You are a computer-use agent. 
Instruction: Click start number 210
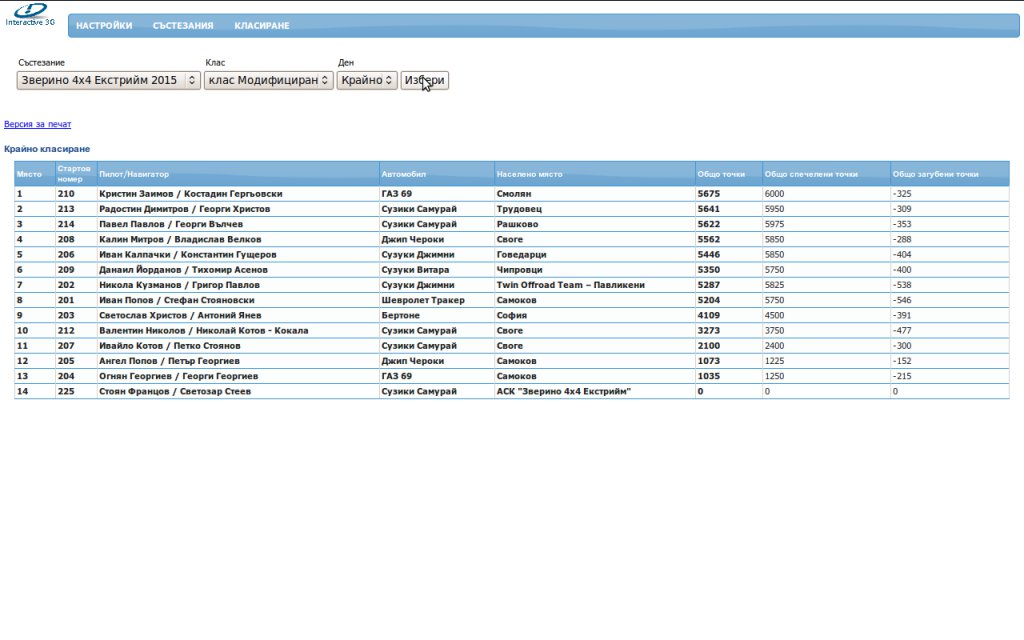pyautogui.click(x=66, y=194)
